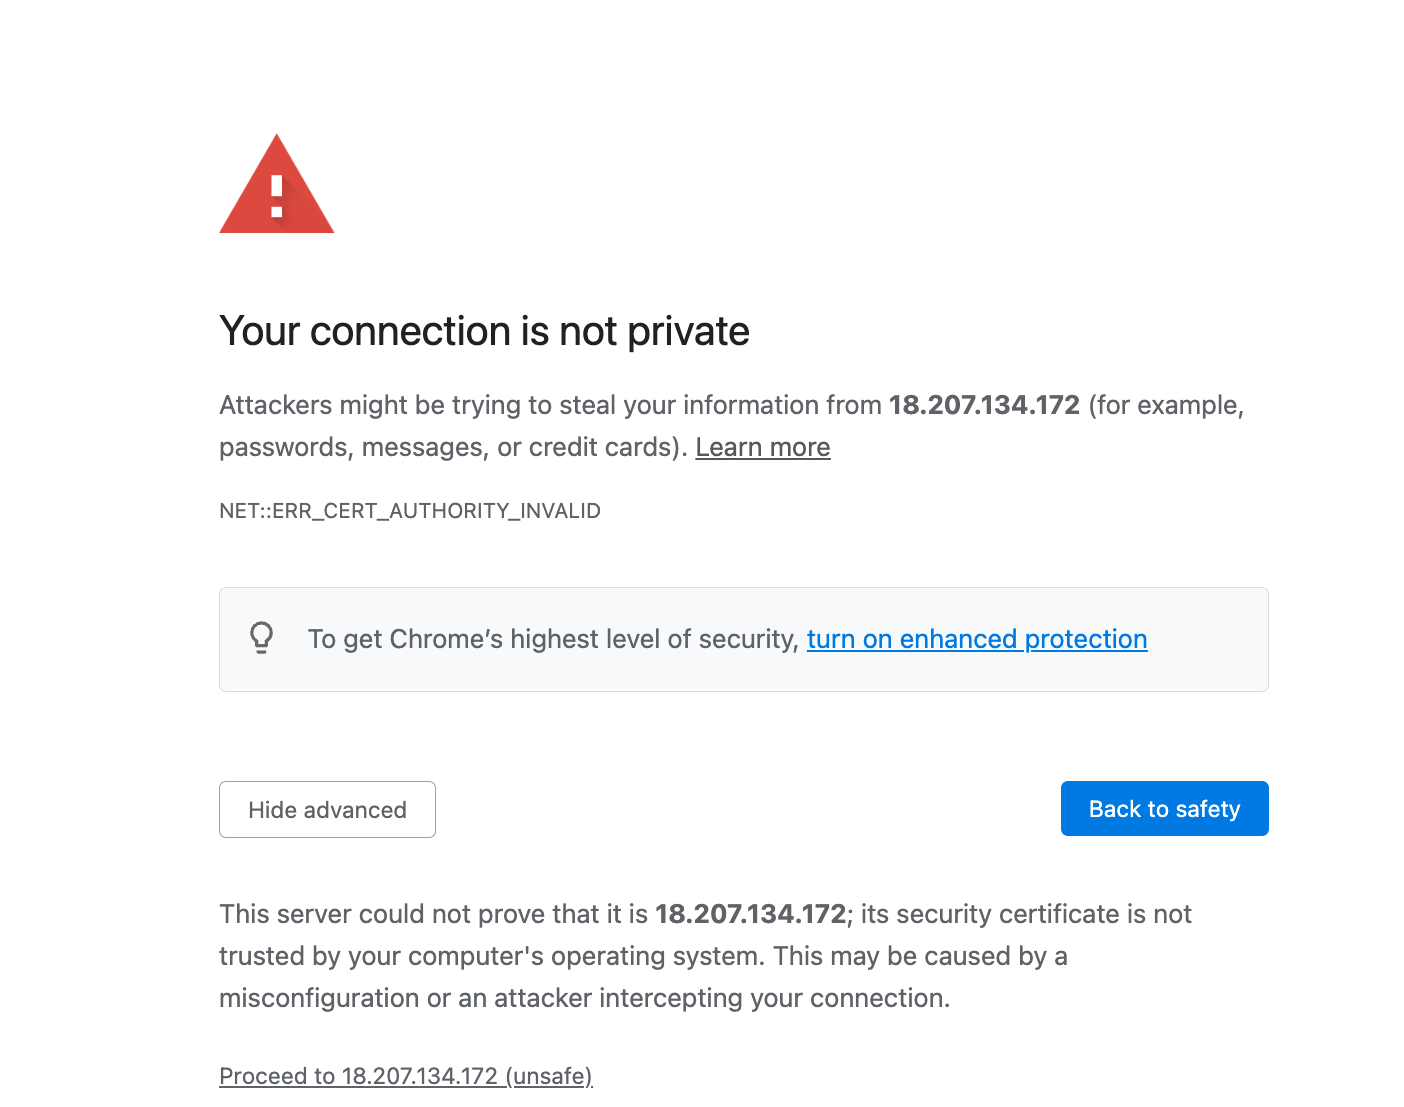Collapse details with Hide advanced button
Viewport: 1404px width, 1107px height.
point(327,809)
